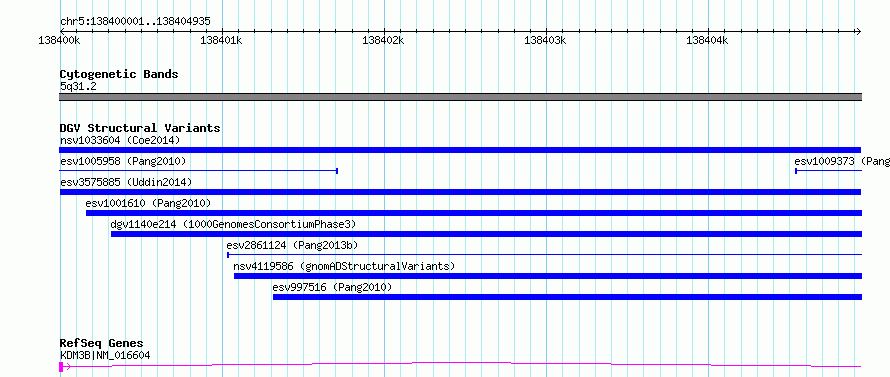890x377 pixels.
Task: Select the esv1005958 (Pang2010) variant line
Action: click(x=199, y=171)
